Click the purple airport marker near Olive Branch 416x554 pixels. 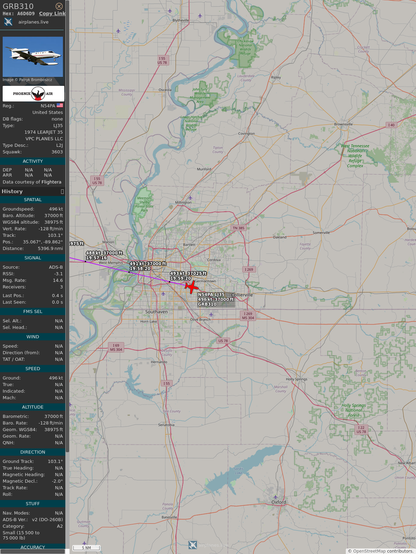(211, 314)
